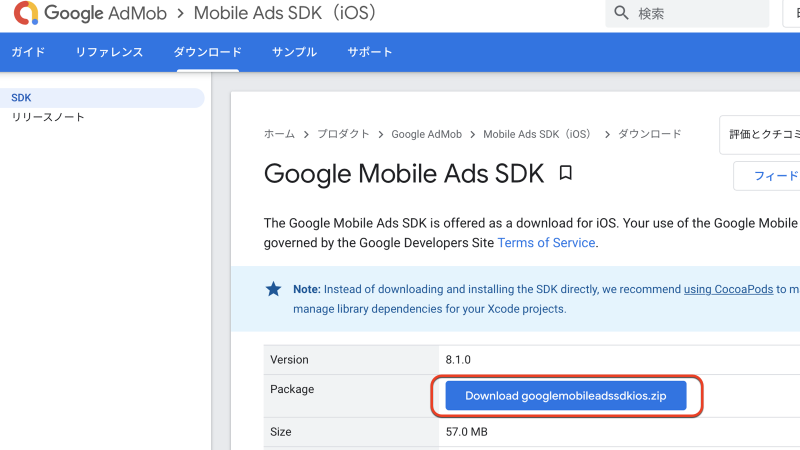Select SDK in the sidebar
This screenshot has width=800, height=450.
click(x=102, y=97)
